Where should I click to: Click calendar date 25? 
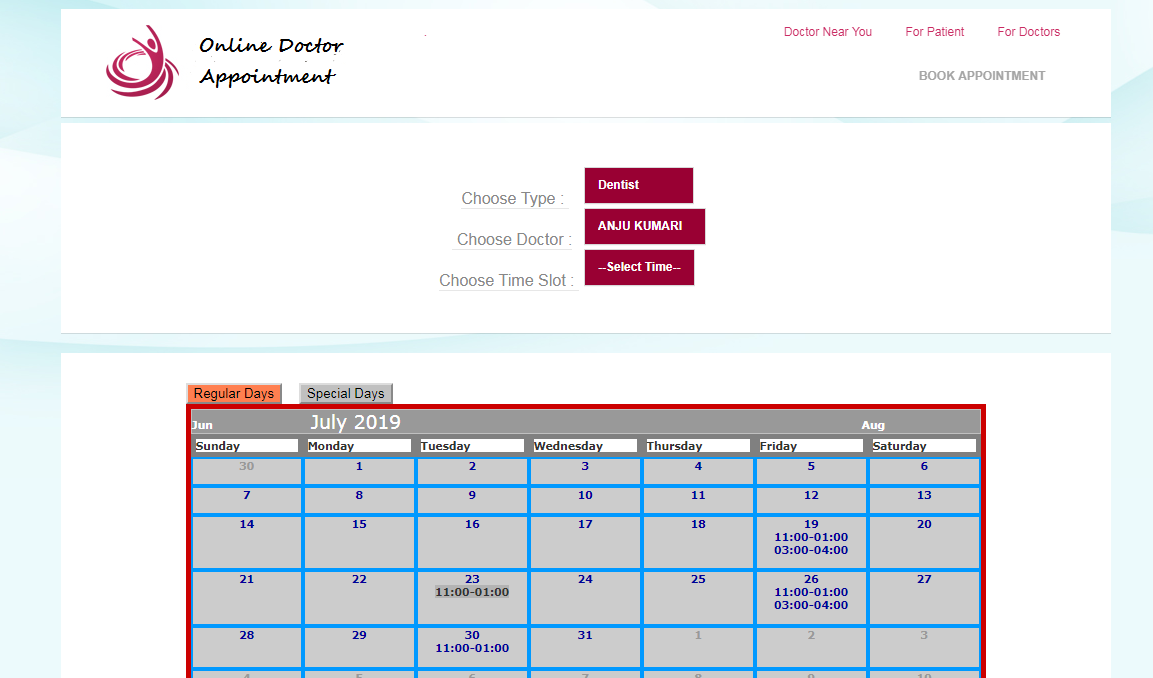[698, 579]
